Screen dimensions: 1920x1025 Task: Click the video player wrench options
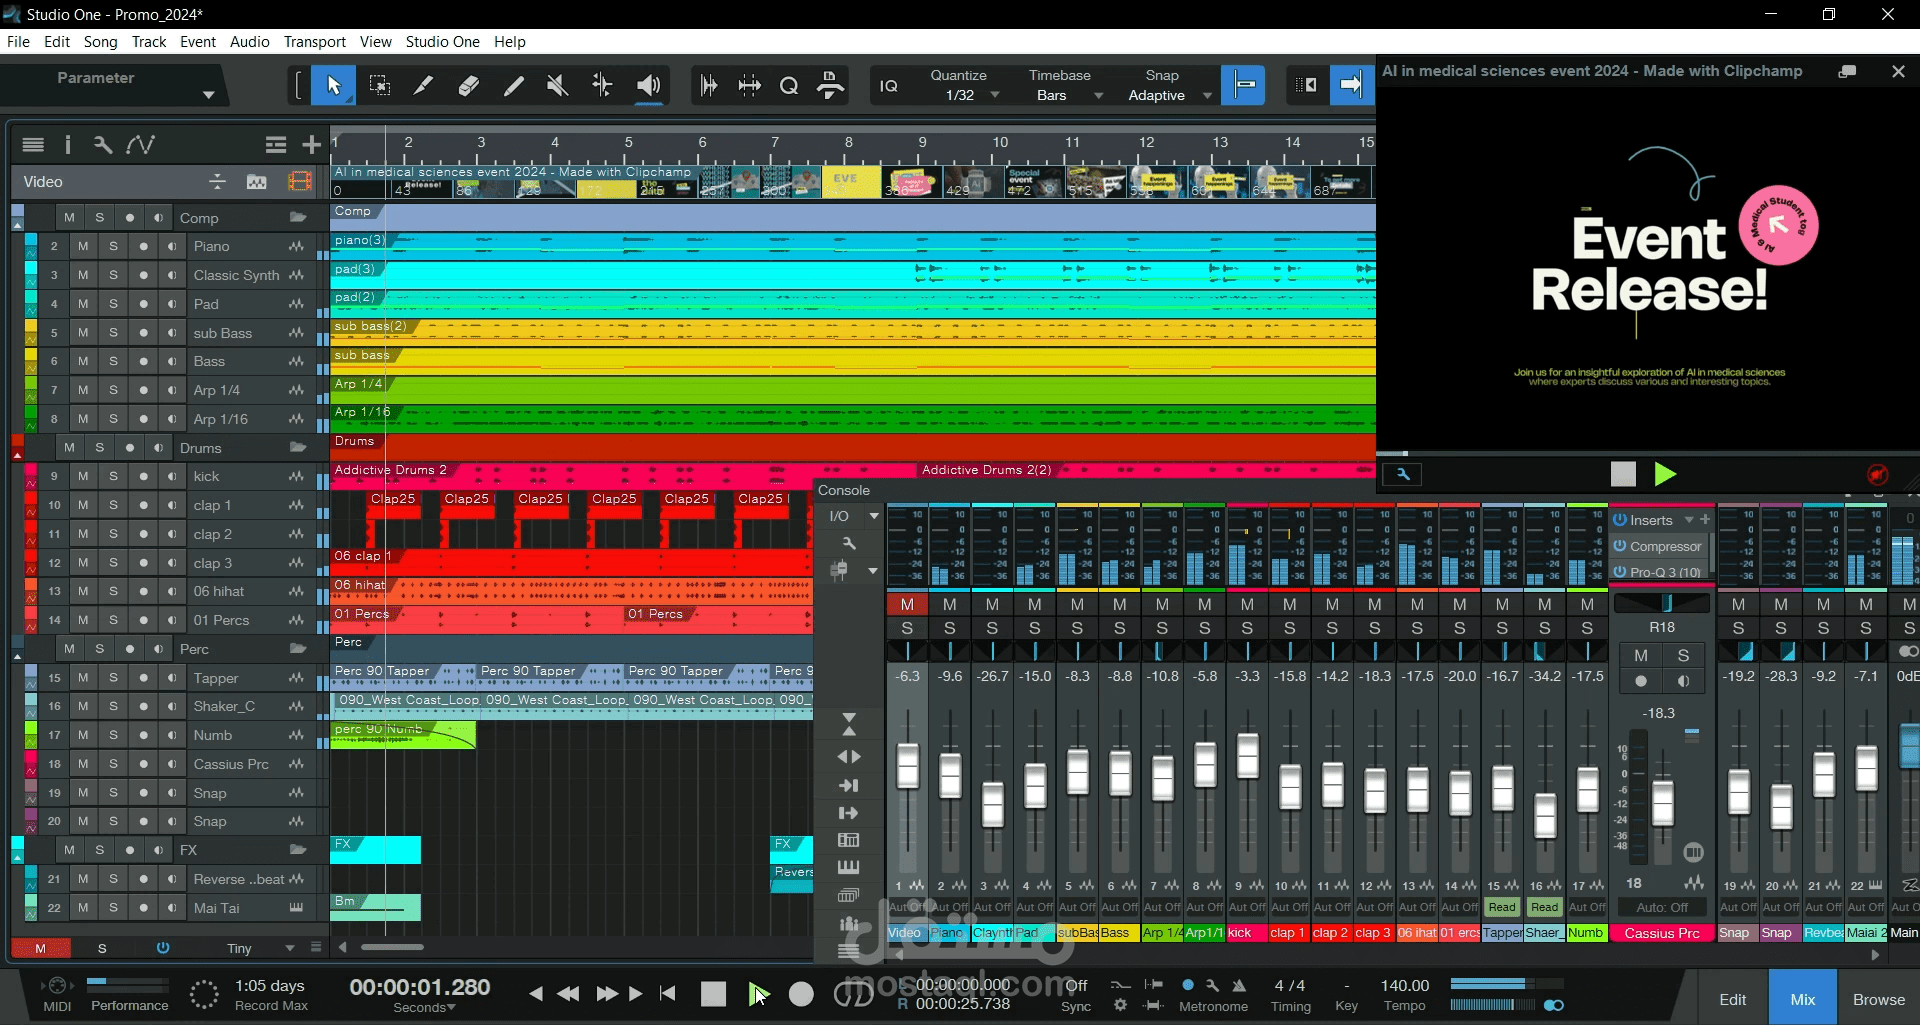point(1402,474)
